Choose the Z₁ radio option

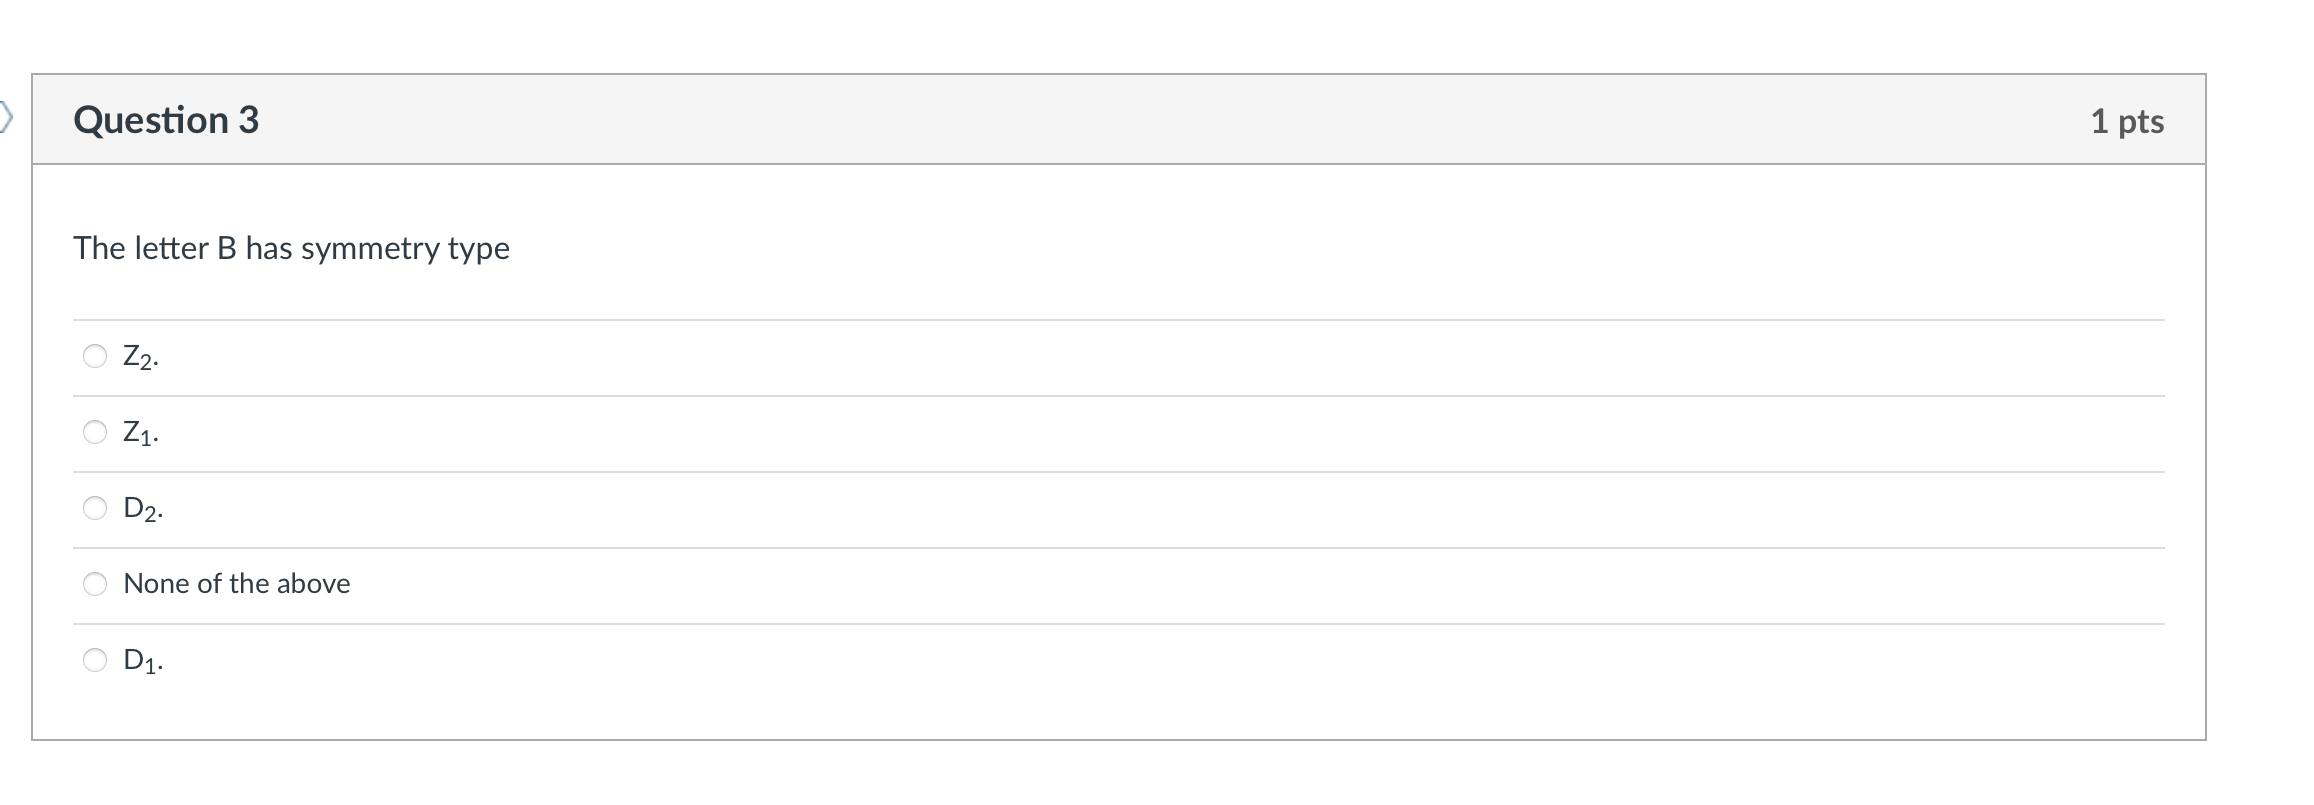(x=95, y=432)
